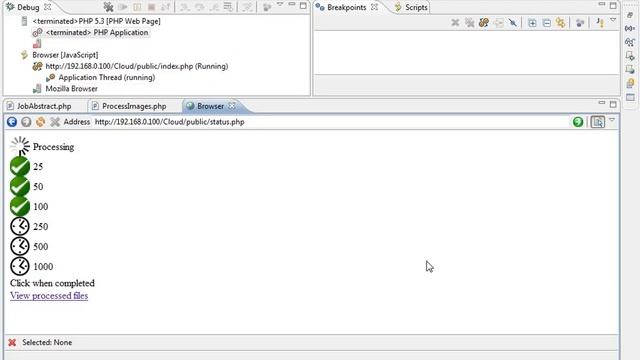Image resolution: width=640 pixels, height=360 pixels.
Task: Click Expand All icon in Breakpoints view
Action: (x=532, y=22)
